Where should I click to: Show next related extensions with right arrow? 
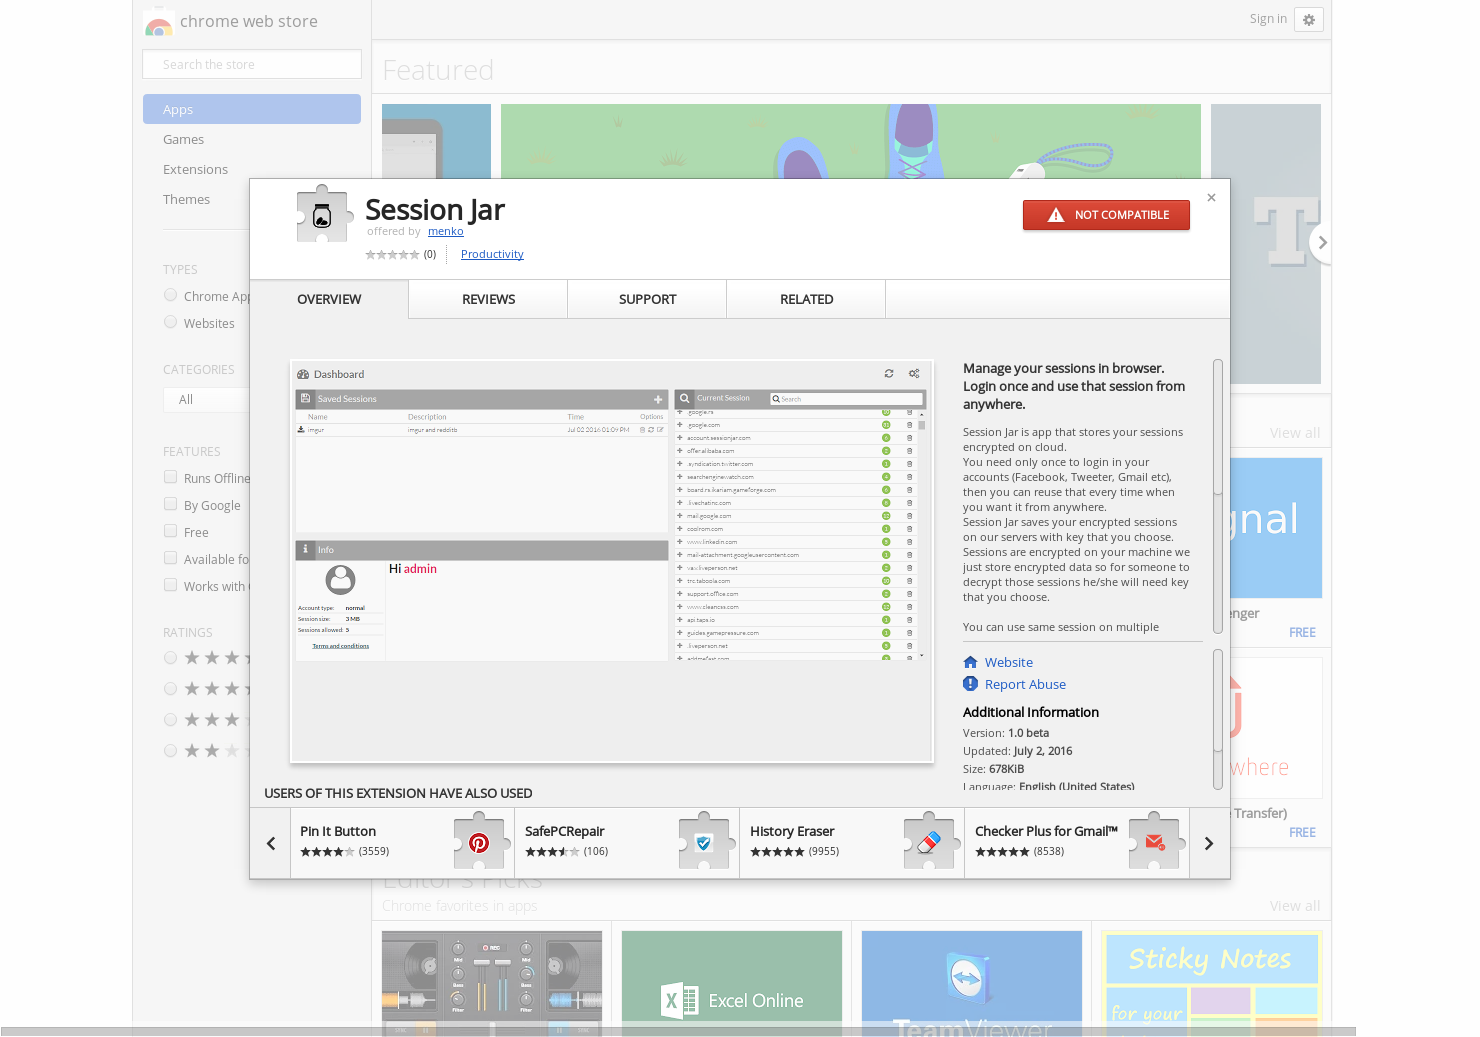[x=1209, y=843]
